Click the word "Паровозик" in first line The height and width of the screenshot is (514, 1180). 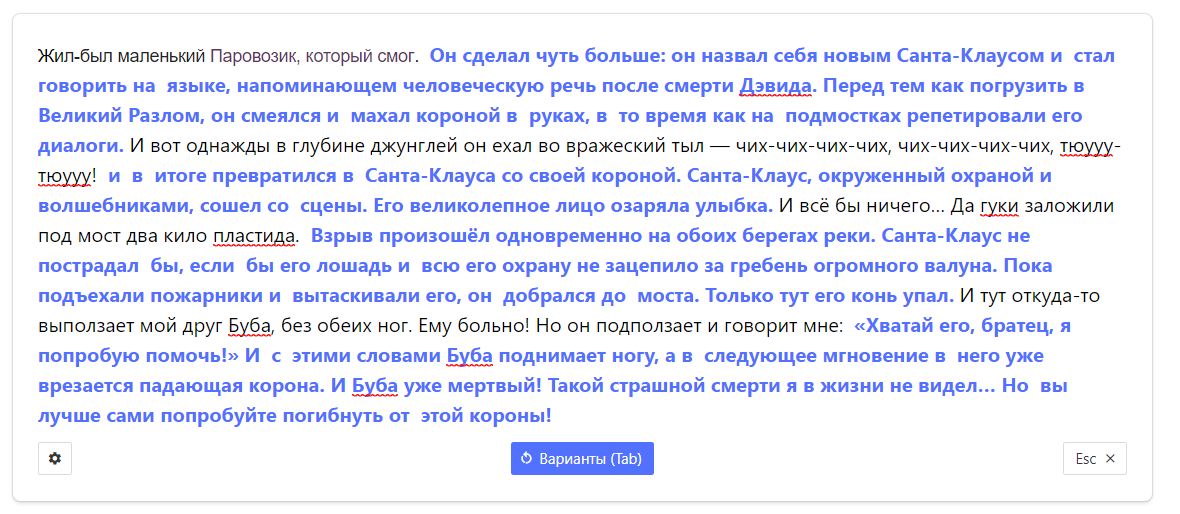tap(255, 56)
